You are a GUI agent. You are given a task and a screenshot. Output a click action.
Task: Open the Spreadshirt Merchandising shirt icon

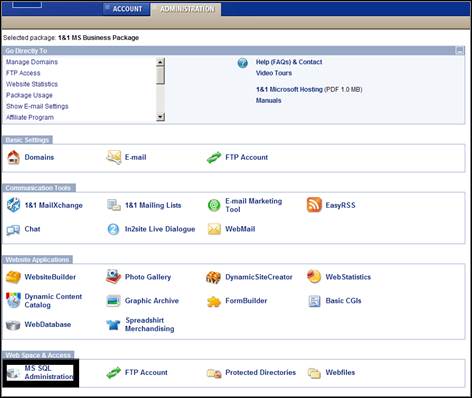point(113,324)
